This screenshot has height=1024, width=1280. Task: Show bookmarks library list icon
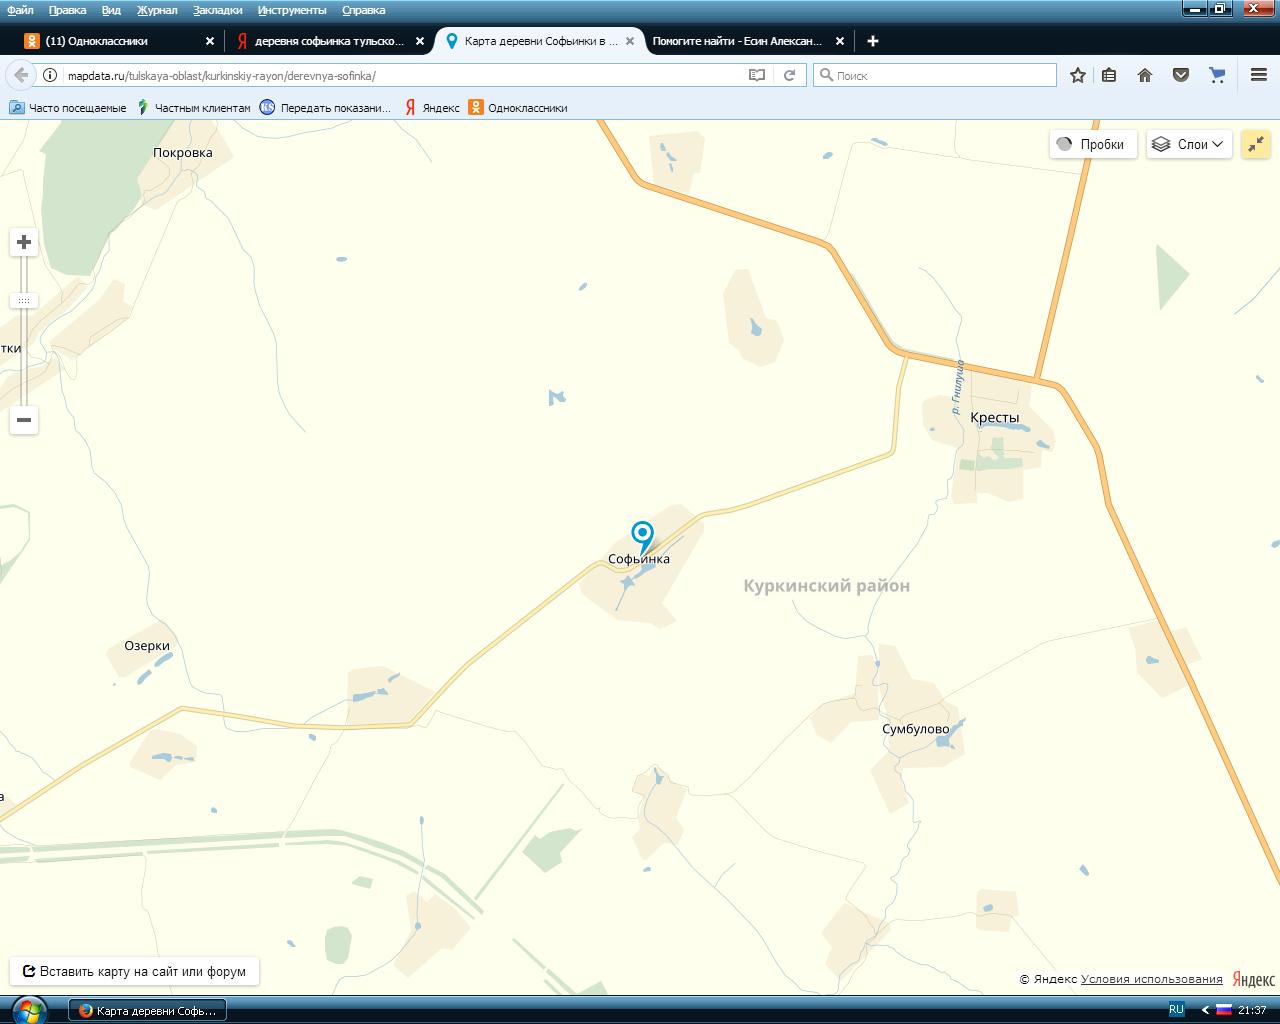[x=1109, y=75]
